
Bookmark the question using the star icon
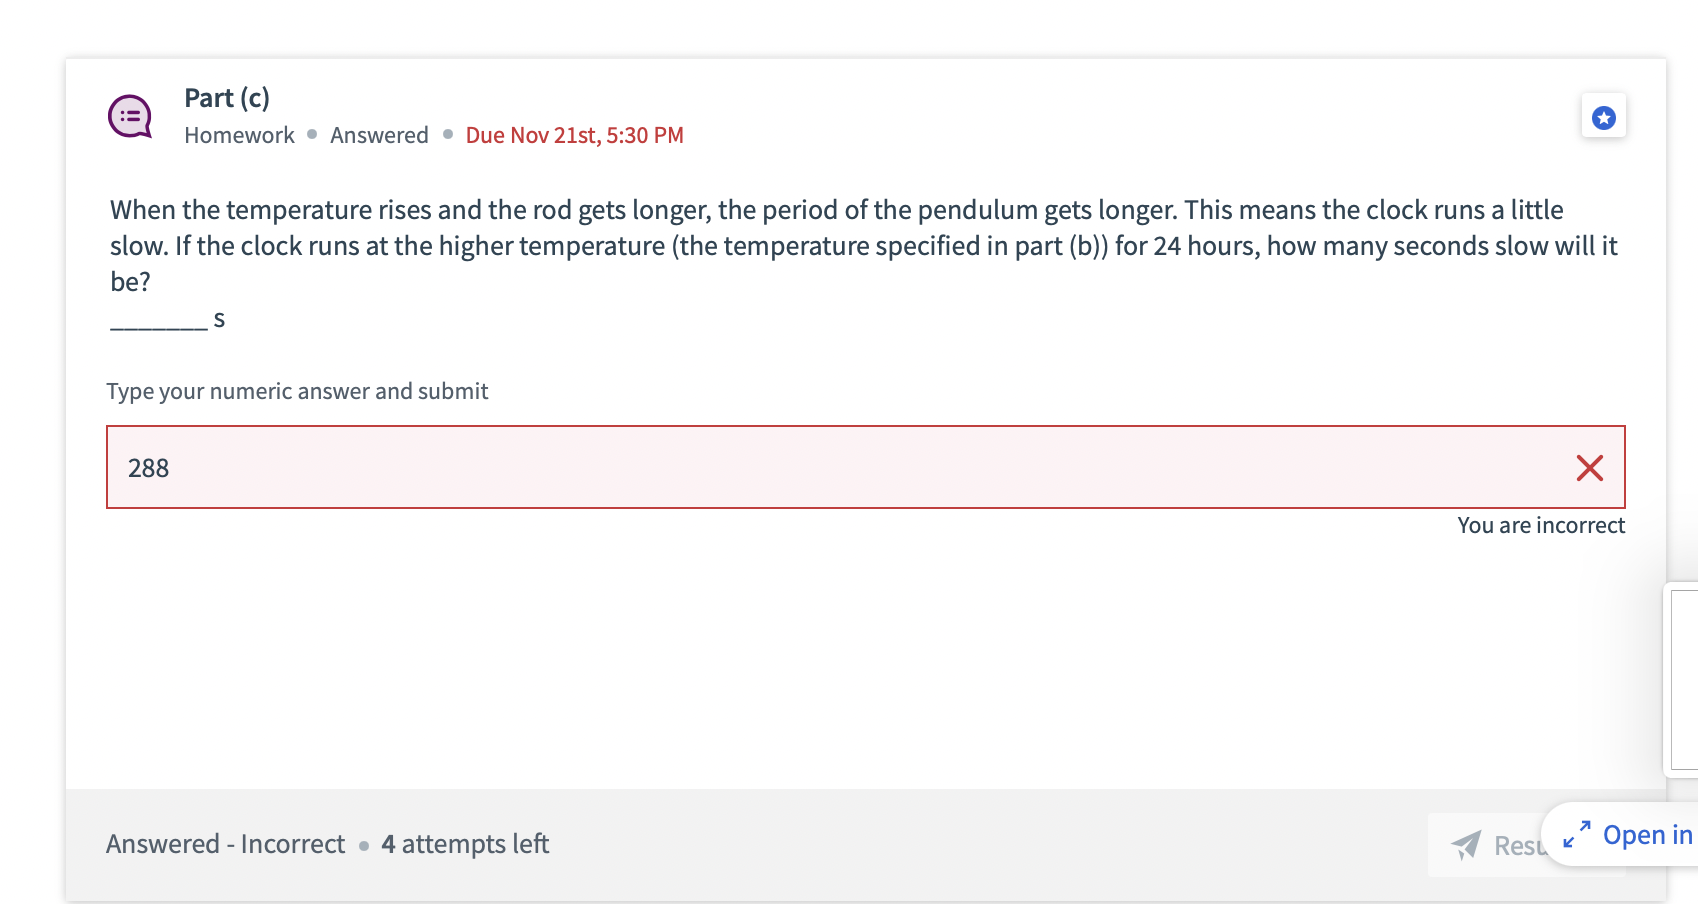click(x=1604, y=116)
